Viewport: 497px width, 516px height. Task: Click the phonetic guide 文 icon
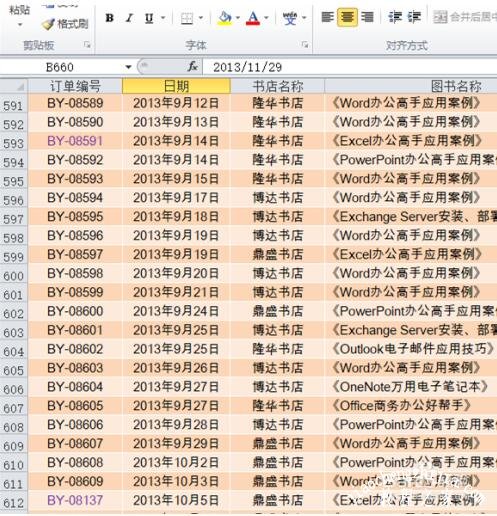(x=290, y=18)
